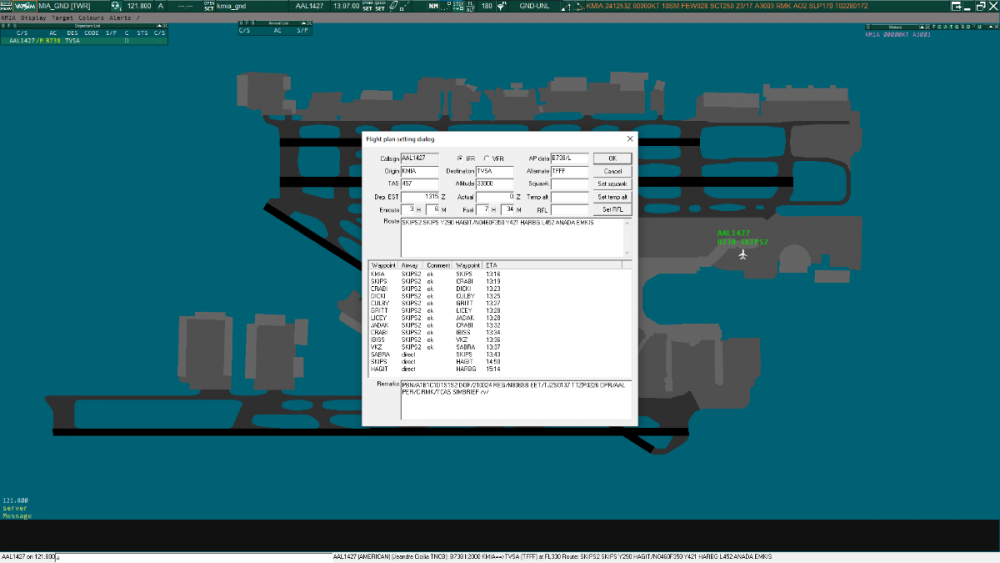Viewport: 1000px width, 563px height.
Task: Select the SABRA direct waypoint row
Action: [499, 355]
